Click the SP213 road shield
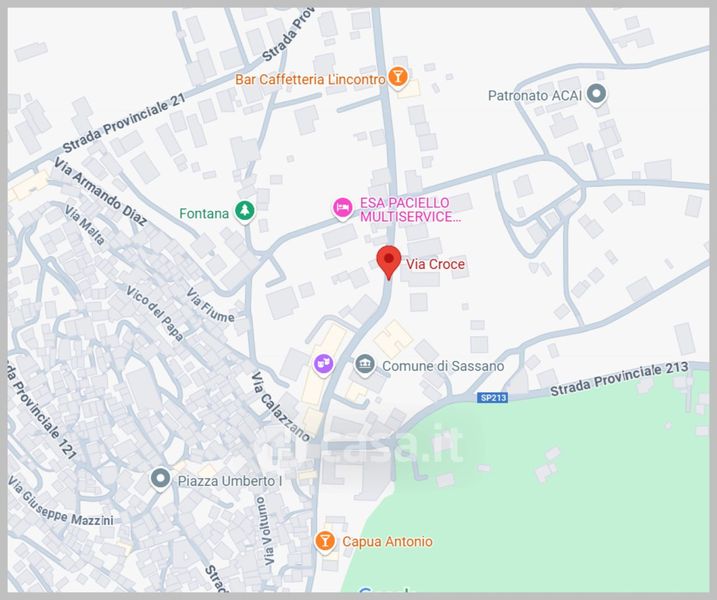 [493, 397]
